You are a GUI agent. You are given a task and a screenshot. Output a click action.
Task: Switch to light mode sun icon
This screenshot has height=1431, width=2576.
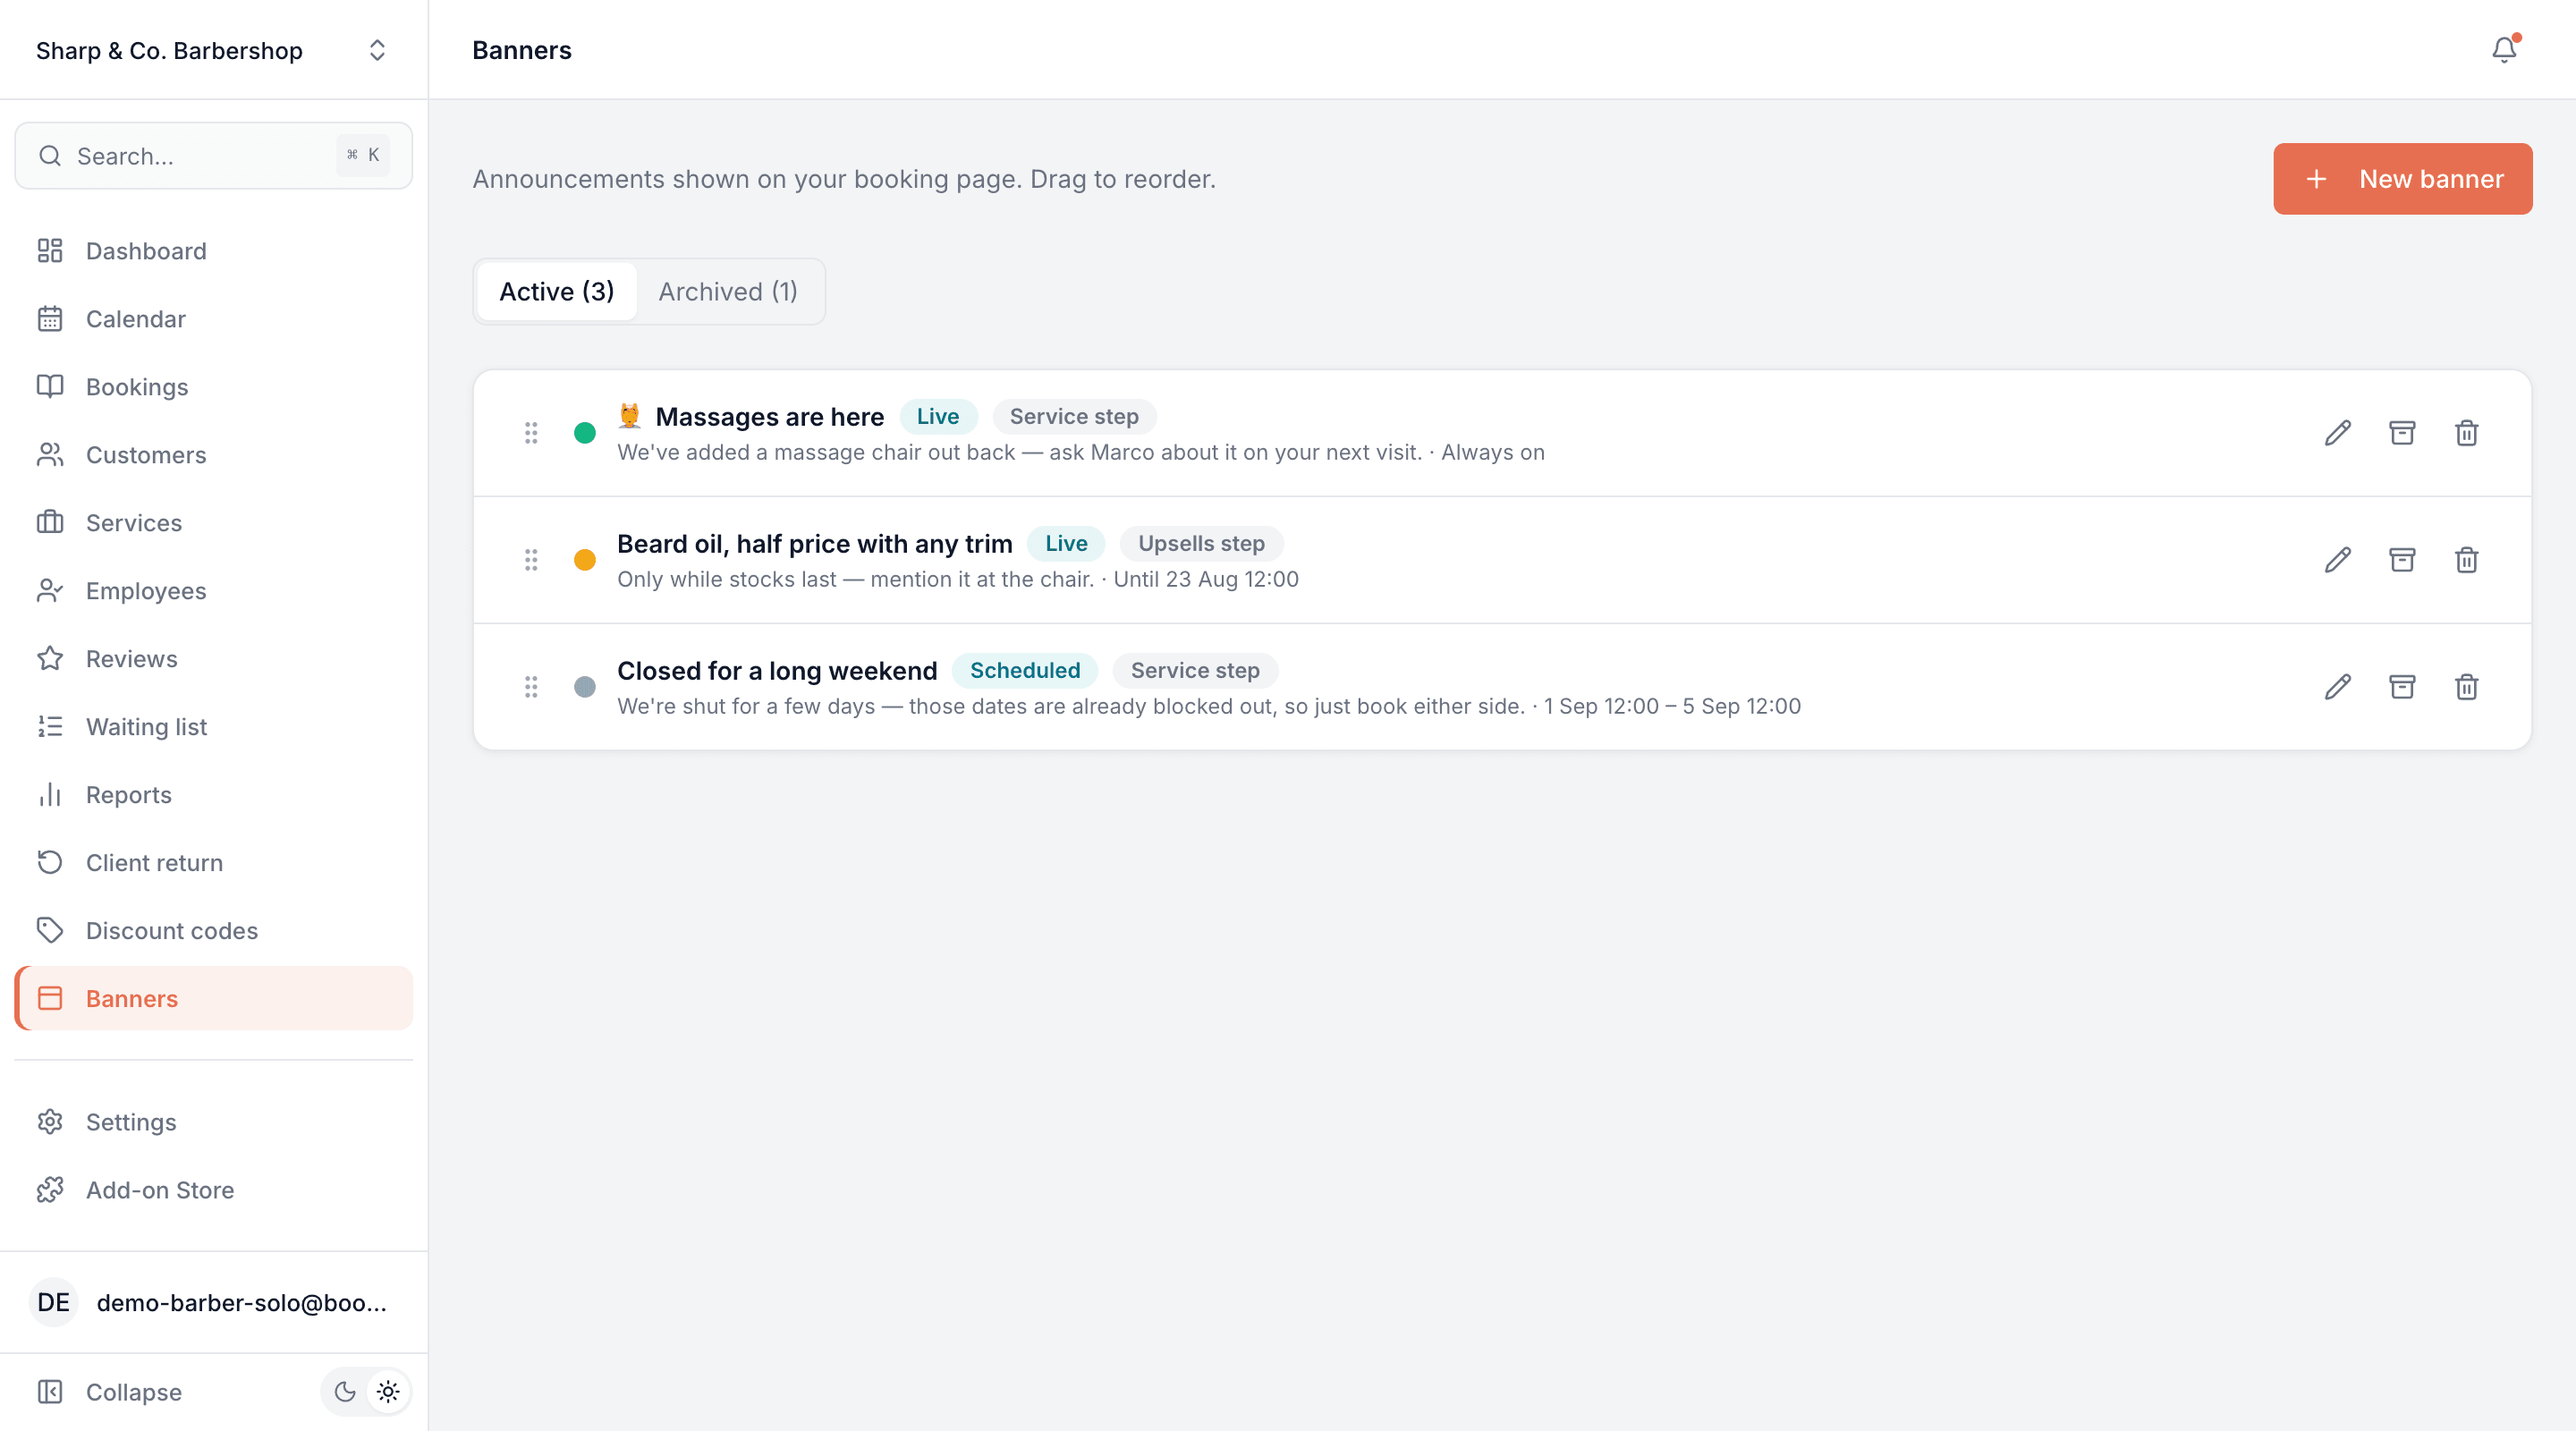click(x=388, y=1391)
